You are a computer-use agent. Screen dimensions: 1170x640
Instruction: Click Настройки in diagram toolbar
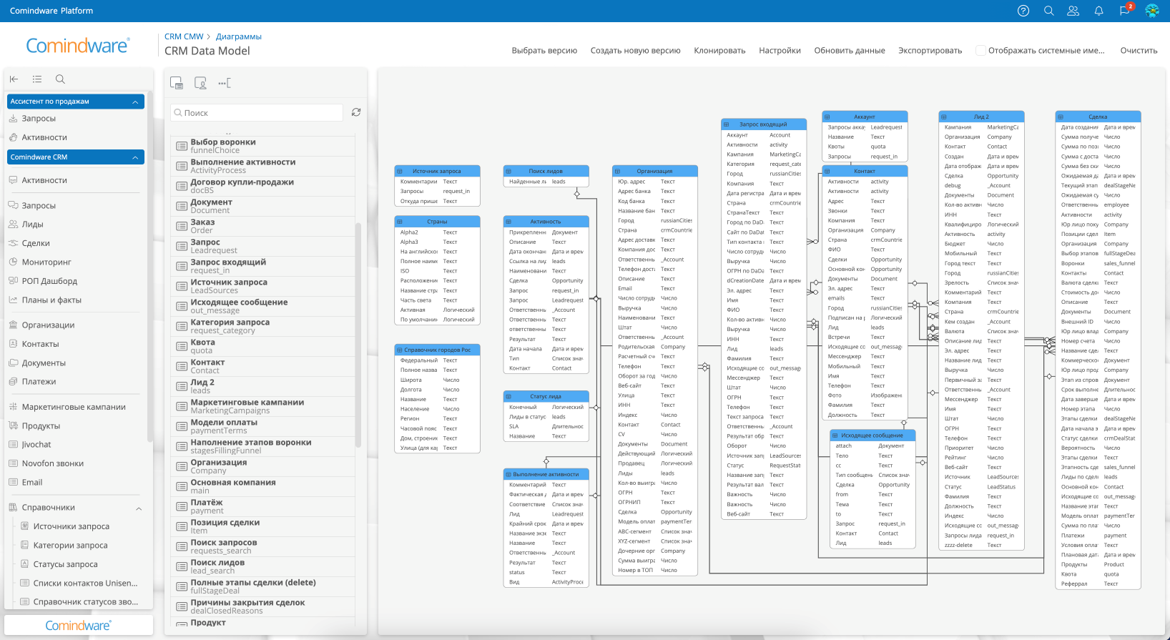pyautogui.click(x=780, y=51)
